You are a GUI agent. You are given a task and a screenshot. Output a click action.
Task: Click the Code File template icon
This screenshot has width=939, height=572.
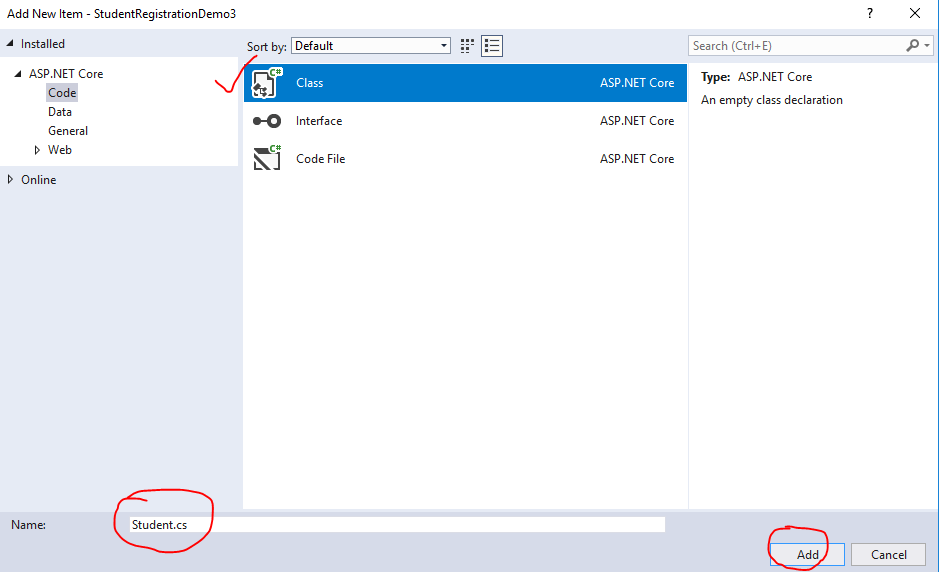click(267, 158)
